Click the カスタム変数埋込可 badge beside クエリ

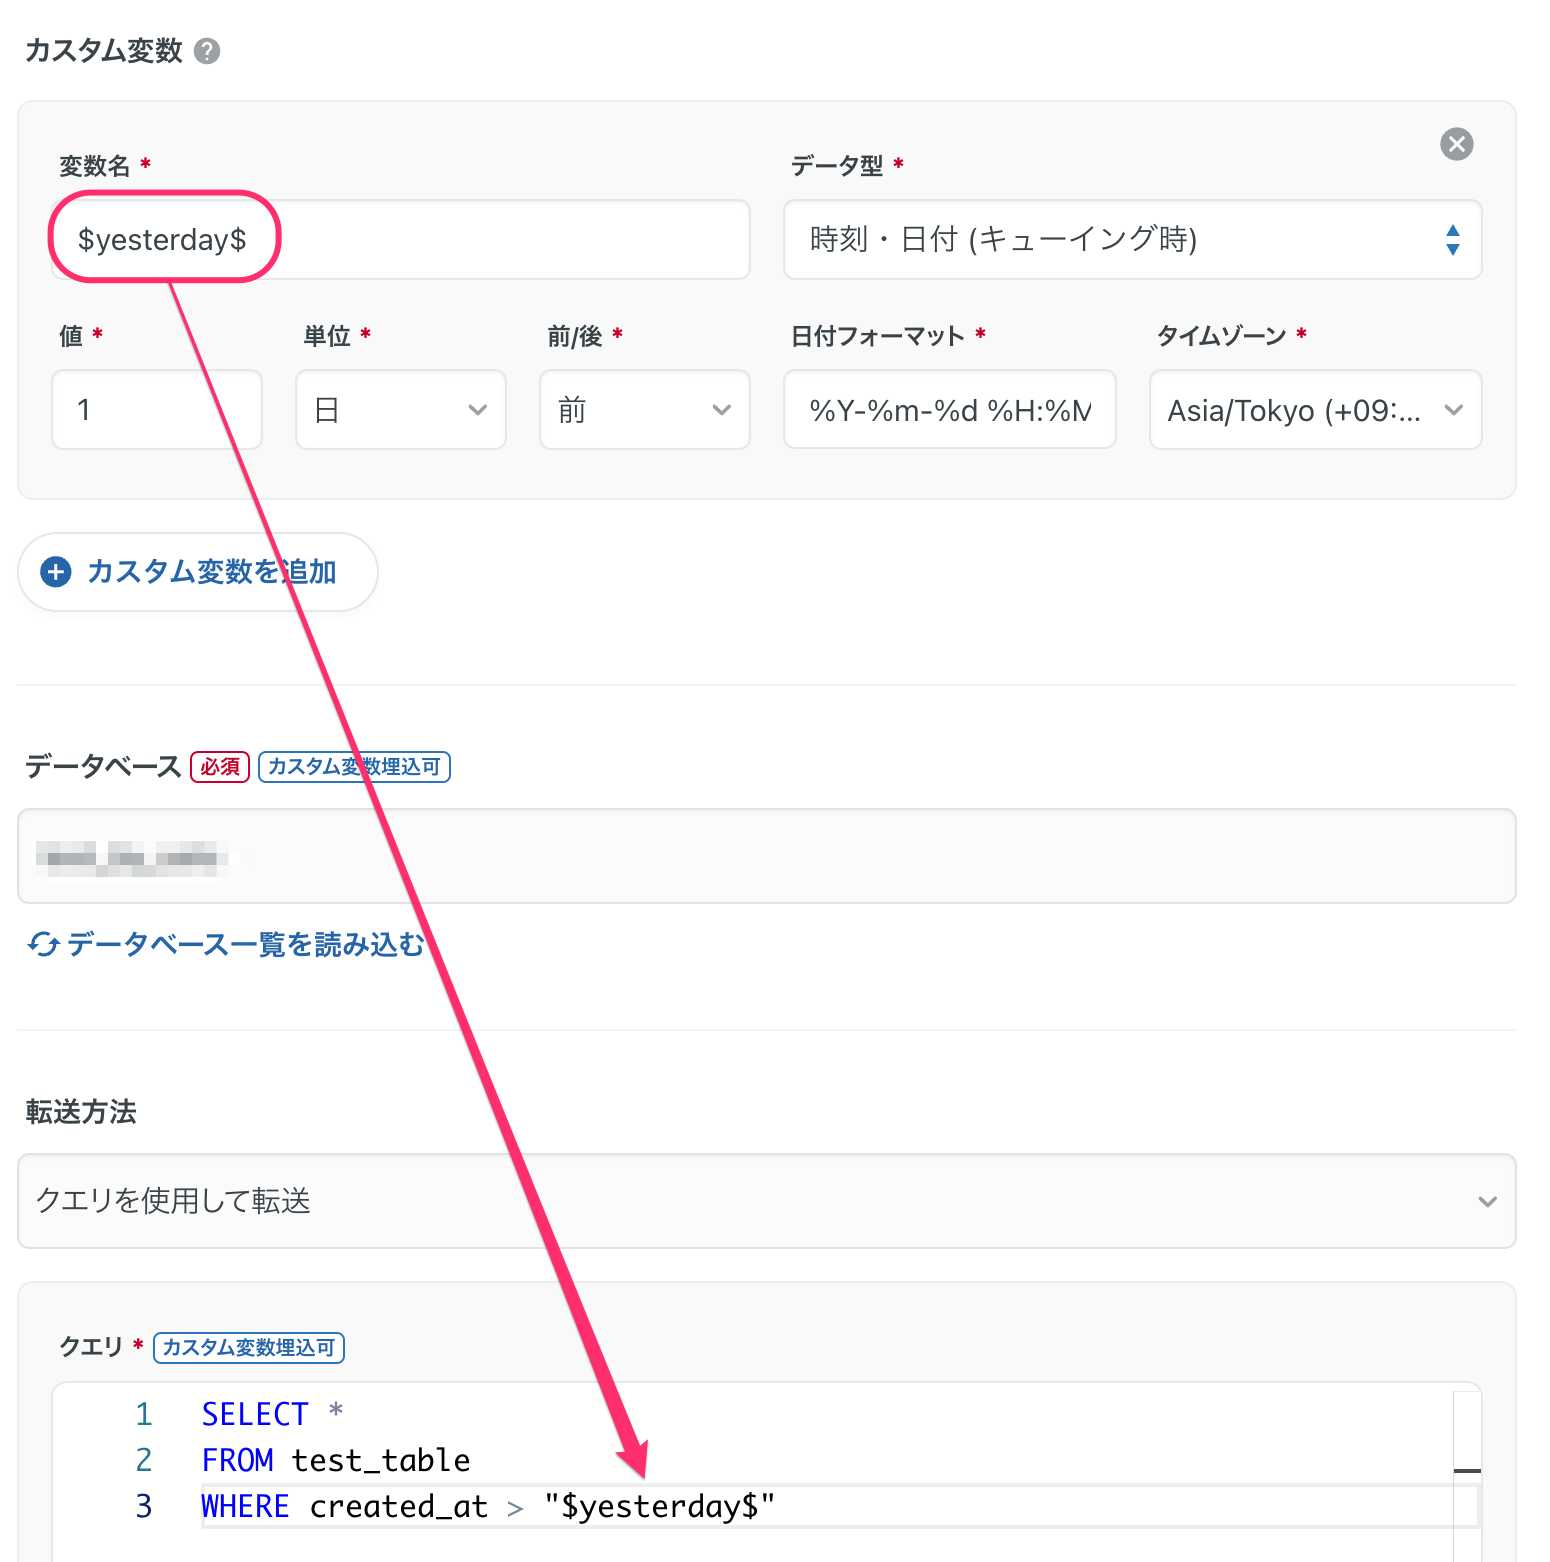[249, 1348]
